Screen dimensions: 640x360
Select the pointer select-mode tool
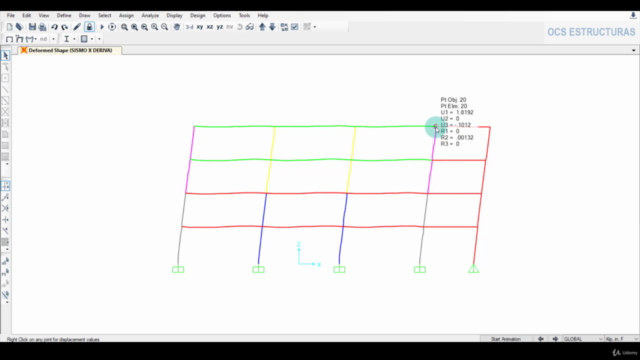5,56
